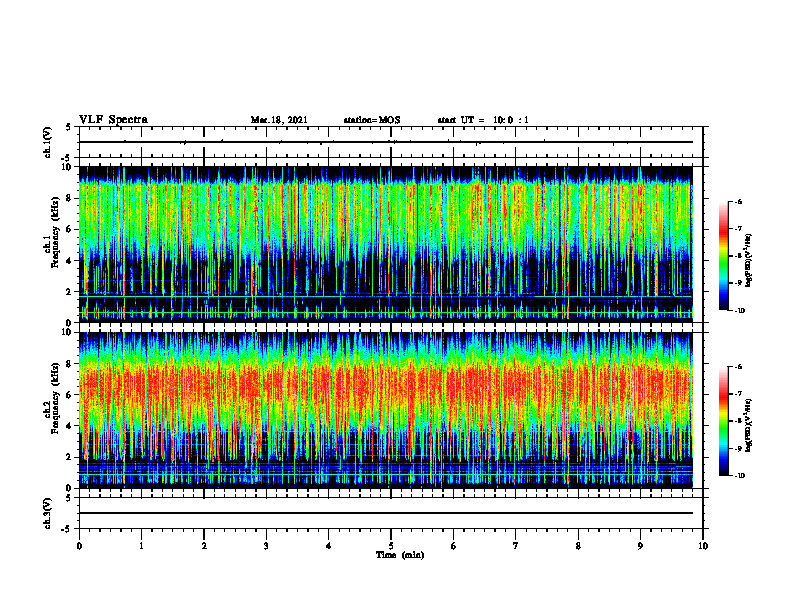The height and width of the screenshot is (612, 792).
Task: Click the ch.1 spectrogram colorbar
Action: tap(723, 256)
